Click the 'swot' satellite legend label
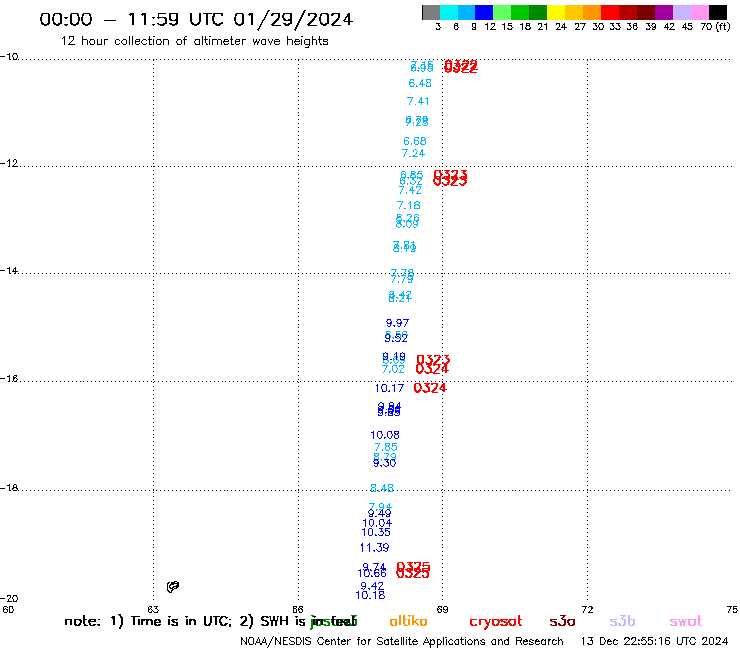Viewport: 740px width, 650px height. click(686, 622)
